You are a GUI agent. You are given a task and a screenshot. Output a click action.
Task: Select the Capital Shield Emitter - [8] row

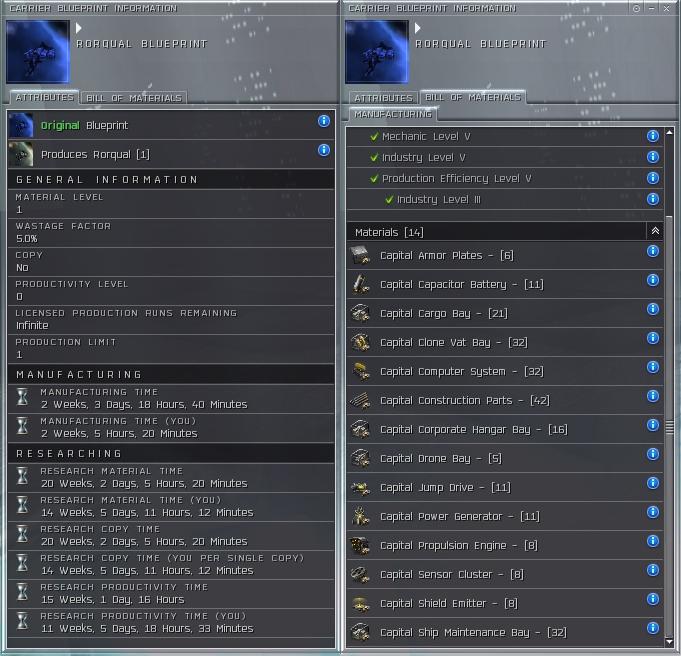[x=505, y=603]
